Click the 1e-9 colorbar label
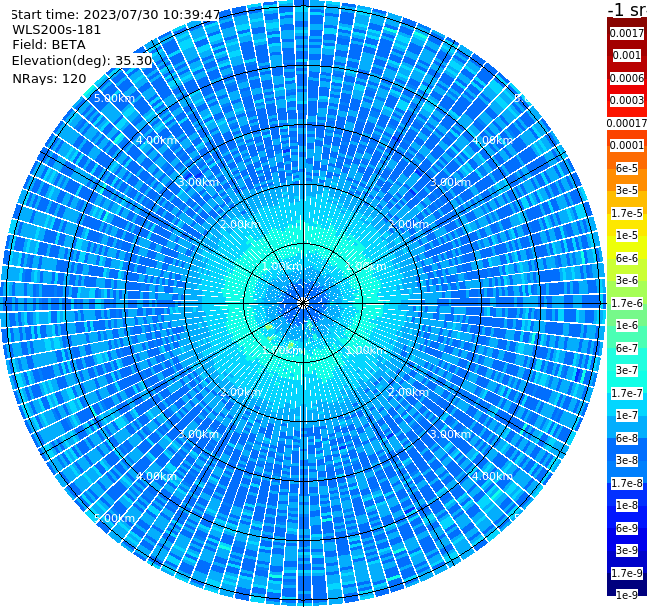The width and height of the screenshot is (647, 607). pos(627,595)
